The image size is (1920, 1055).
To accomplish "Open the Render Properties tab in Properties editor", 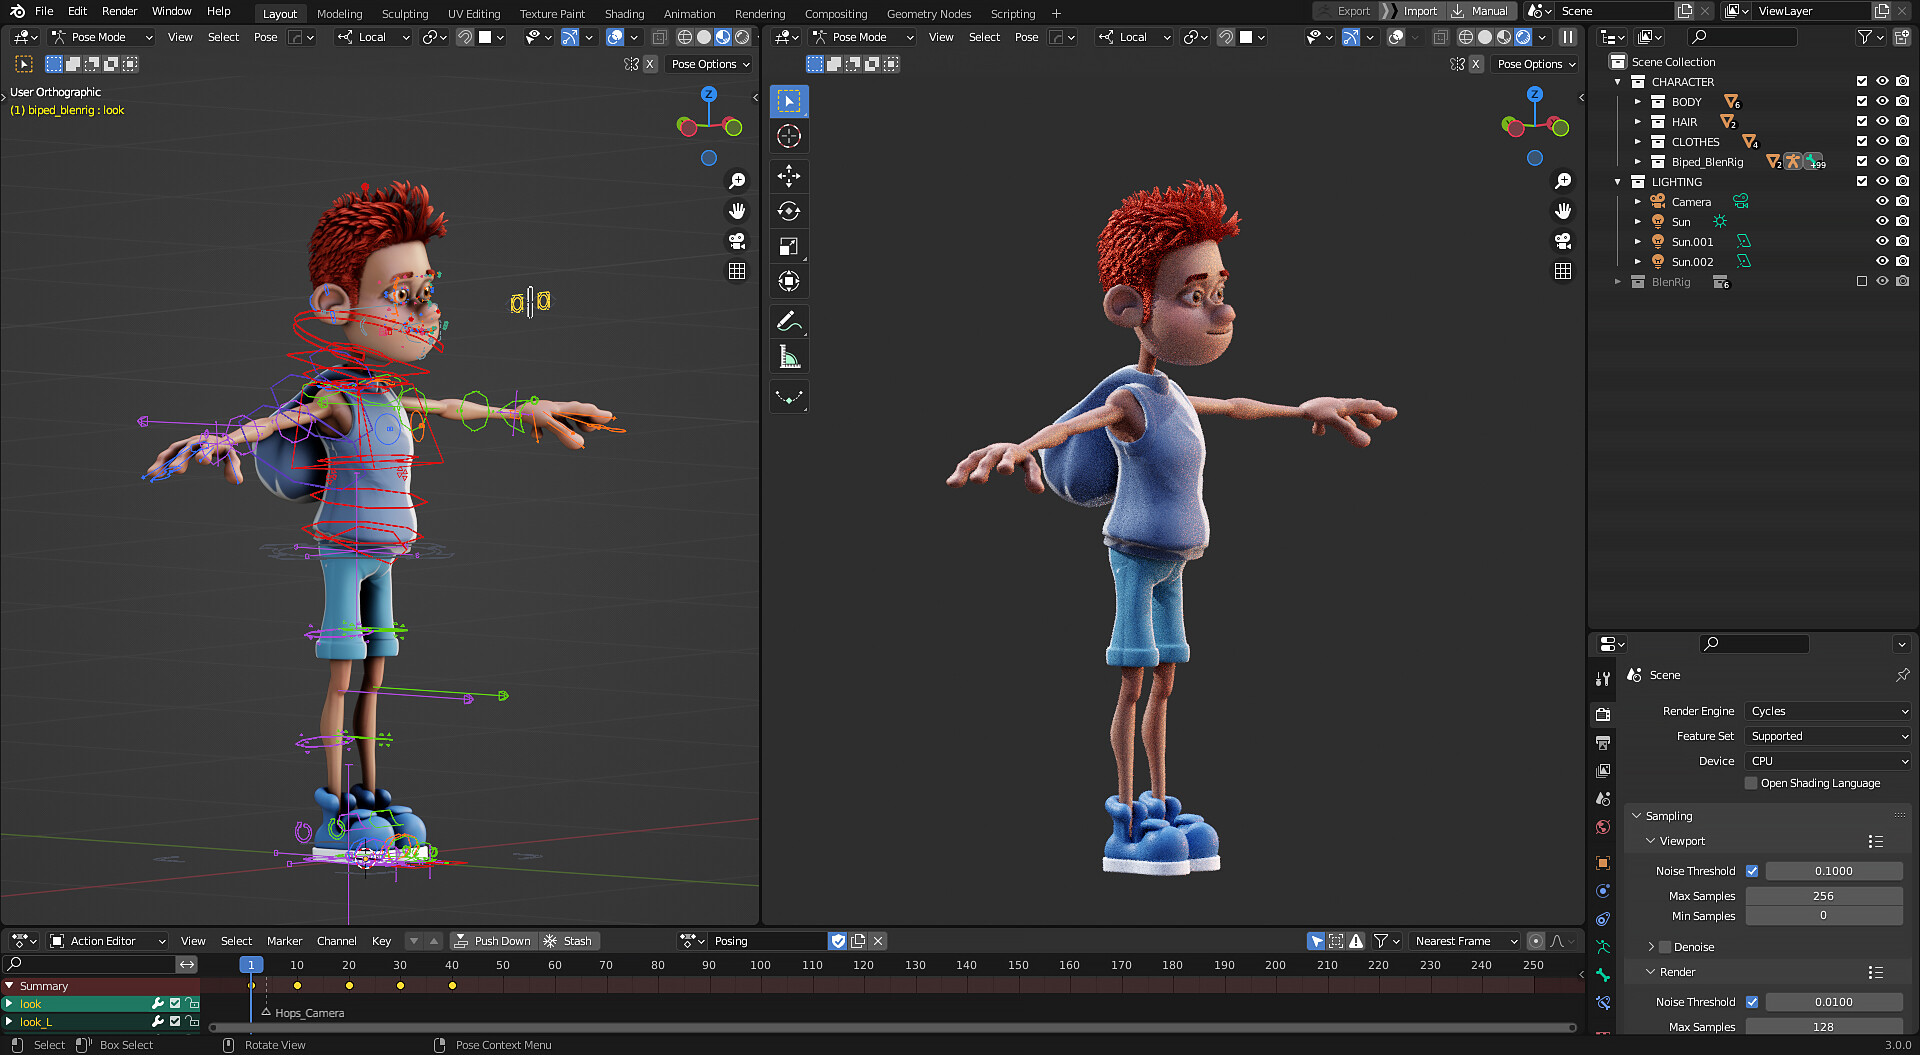I will (1603, 714).
